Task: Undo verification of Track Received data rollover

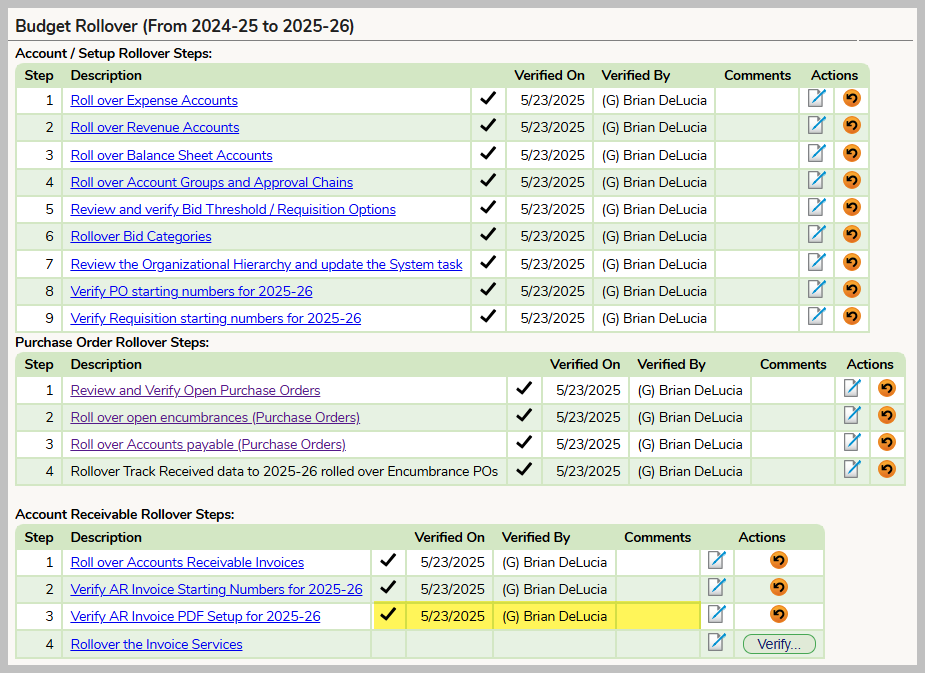Action: (887, 470)
